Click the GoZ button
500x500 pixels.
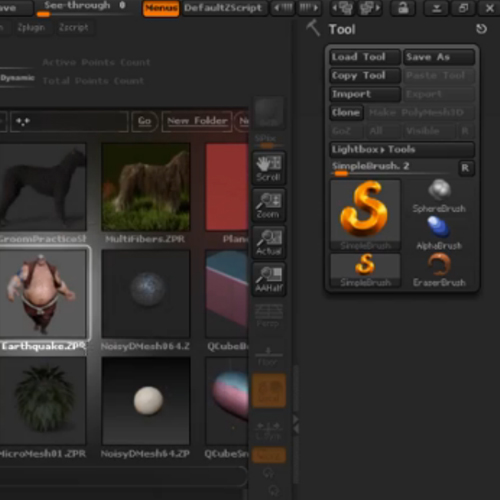(346, 131)
